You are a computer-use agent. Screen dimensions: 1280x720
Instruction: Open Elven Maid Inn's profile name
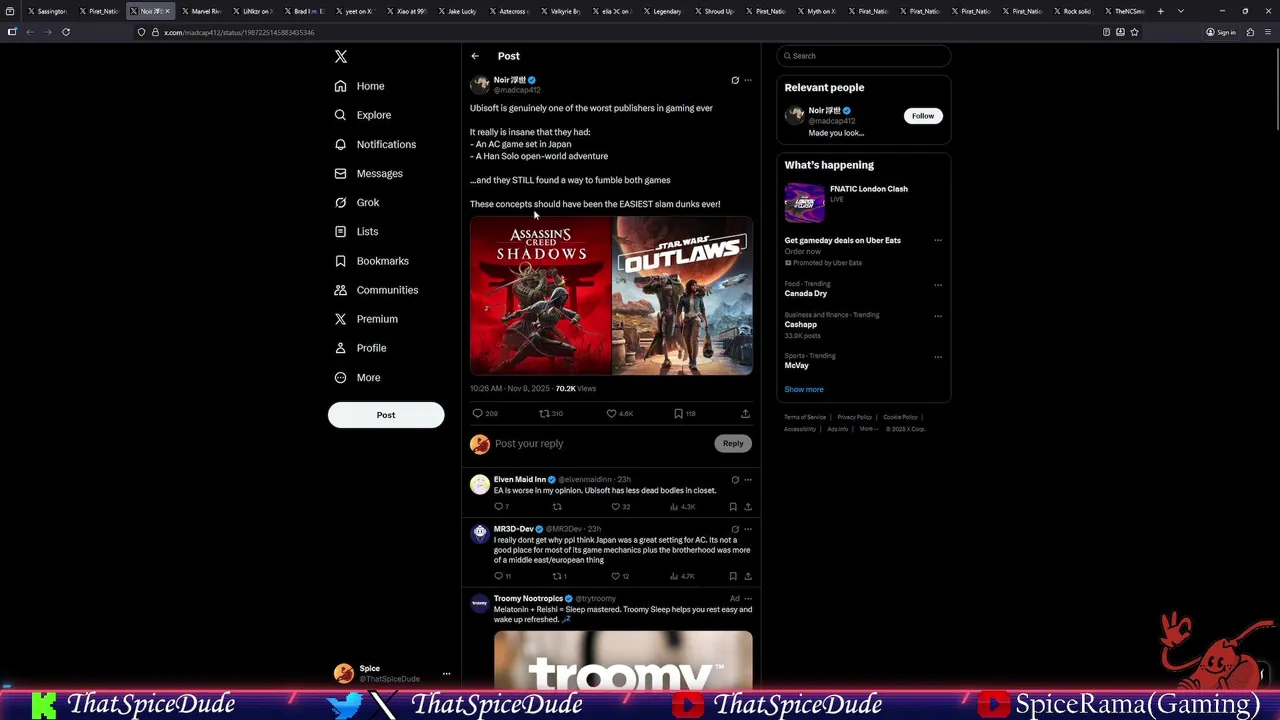click(519, 480)
